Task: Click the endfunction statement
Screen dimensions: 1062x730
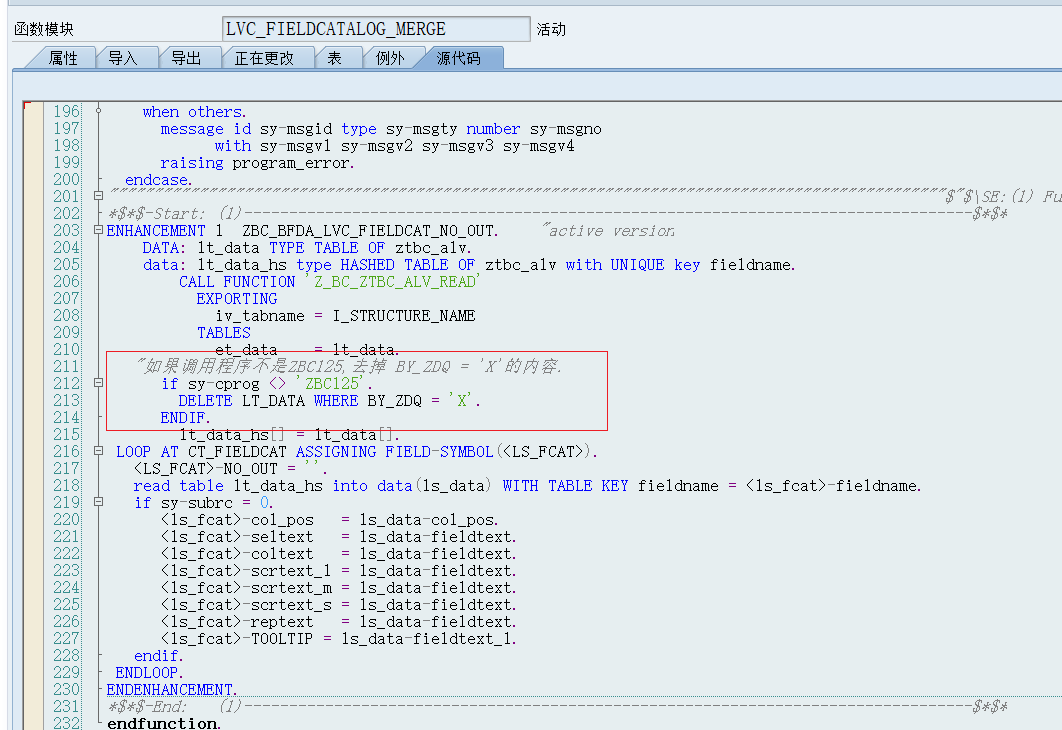Action: pos(164,723)
